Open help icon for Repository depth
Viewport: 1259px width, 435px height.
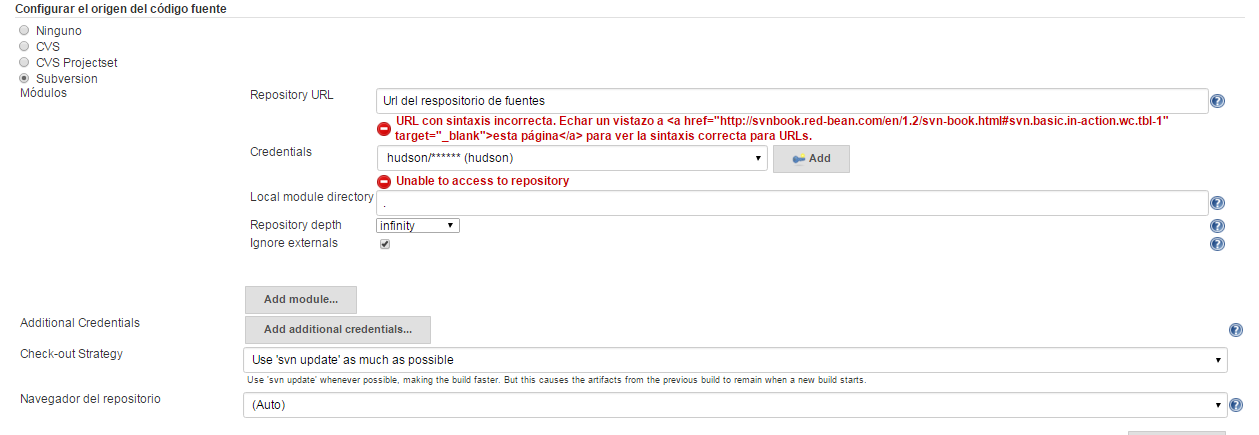[x=1217, y=226]
